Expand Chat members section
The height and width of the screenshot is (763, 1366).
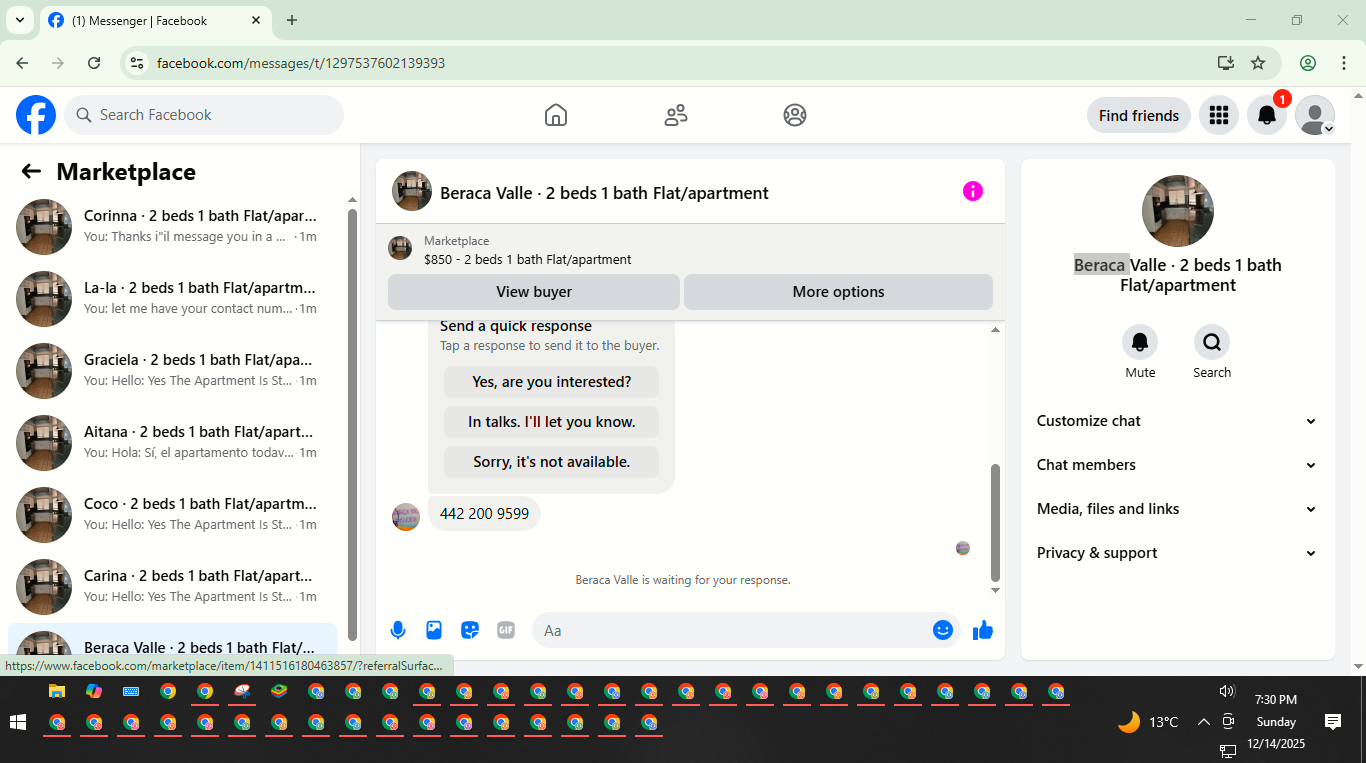click(x=1177, y=465)
